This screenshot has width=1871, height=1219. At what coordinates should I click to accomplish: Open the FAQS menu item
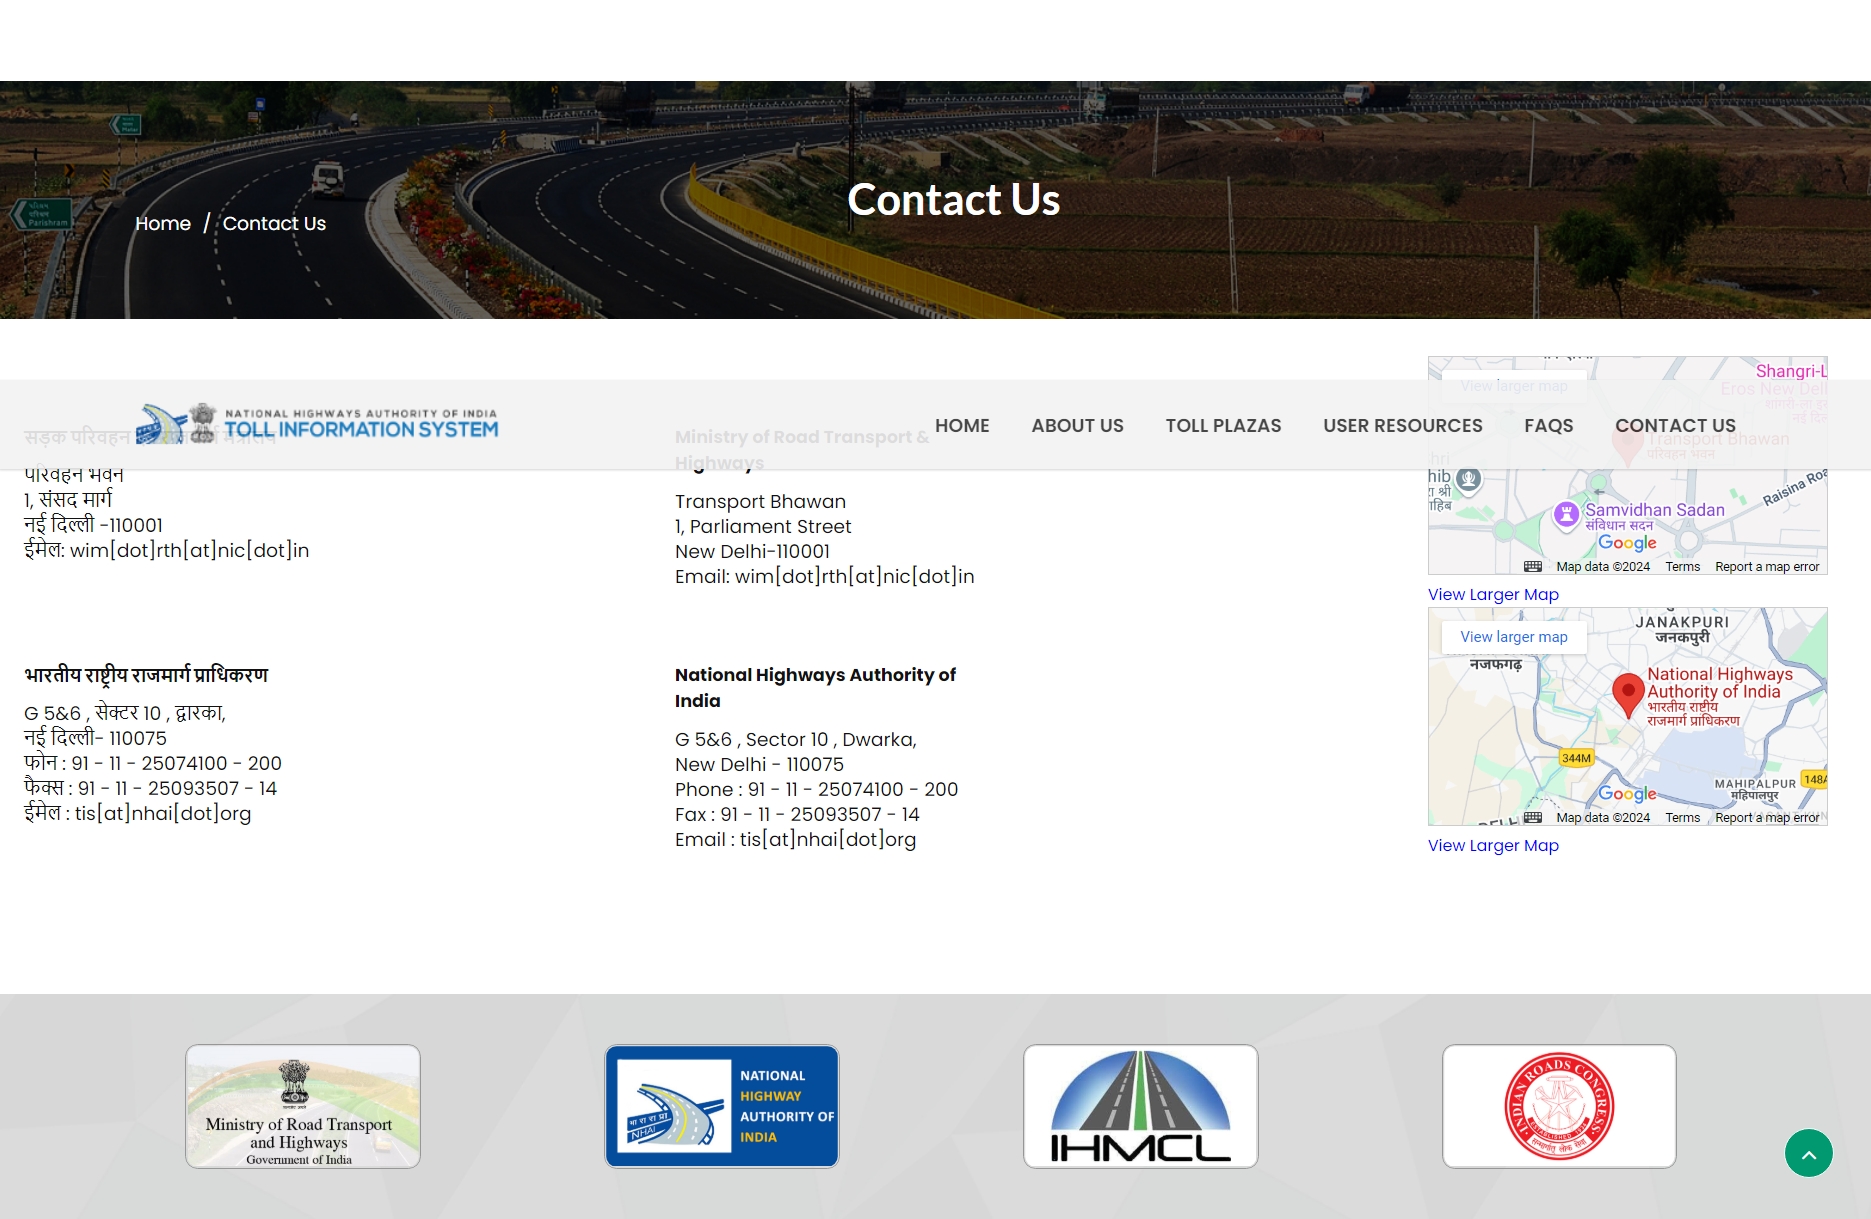point(1548,426)
